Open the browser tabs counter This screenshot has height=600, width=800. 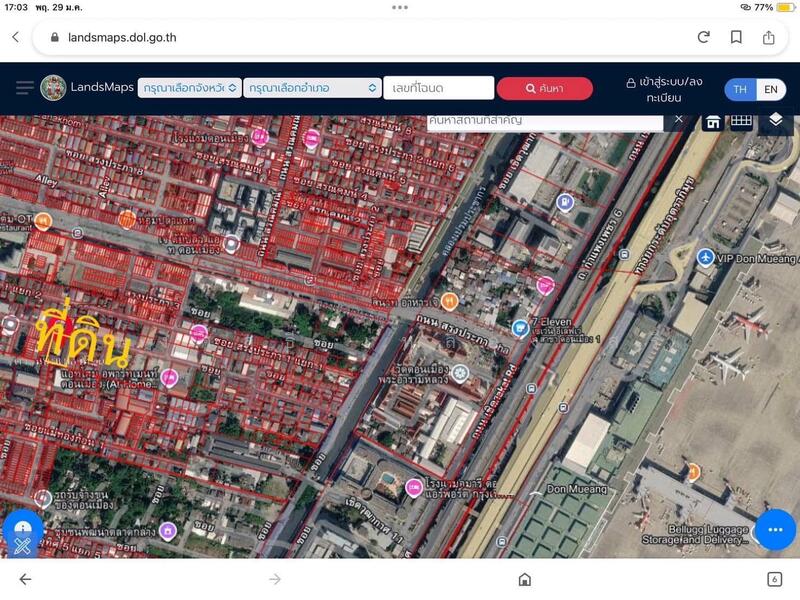pos(774,579)
